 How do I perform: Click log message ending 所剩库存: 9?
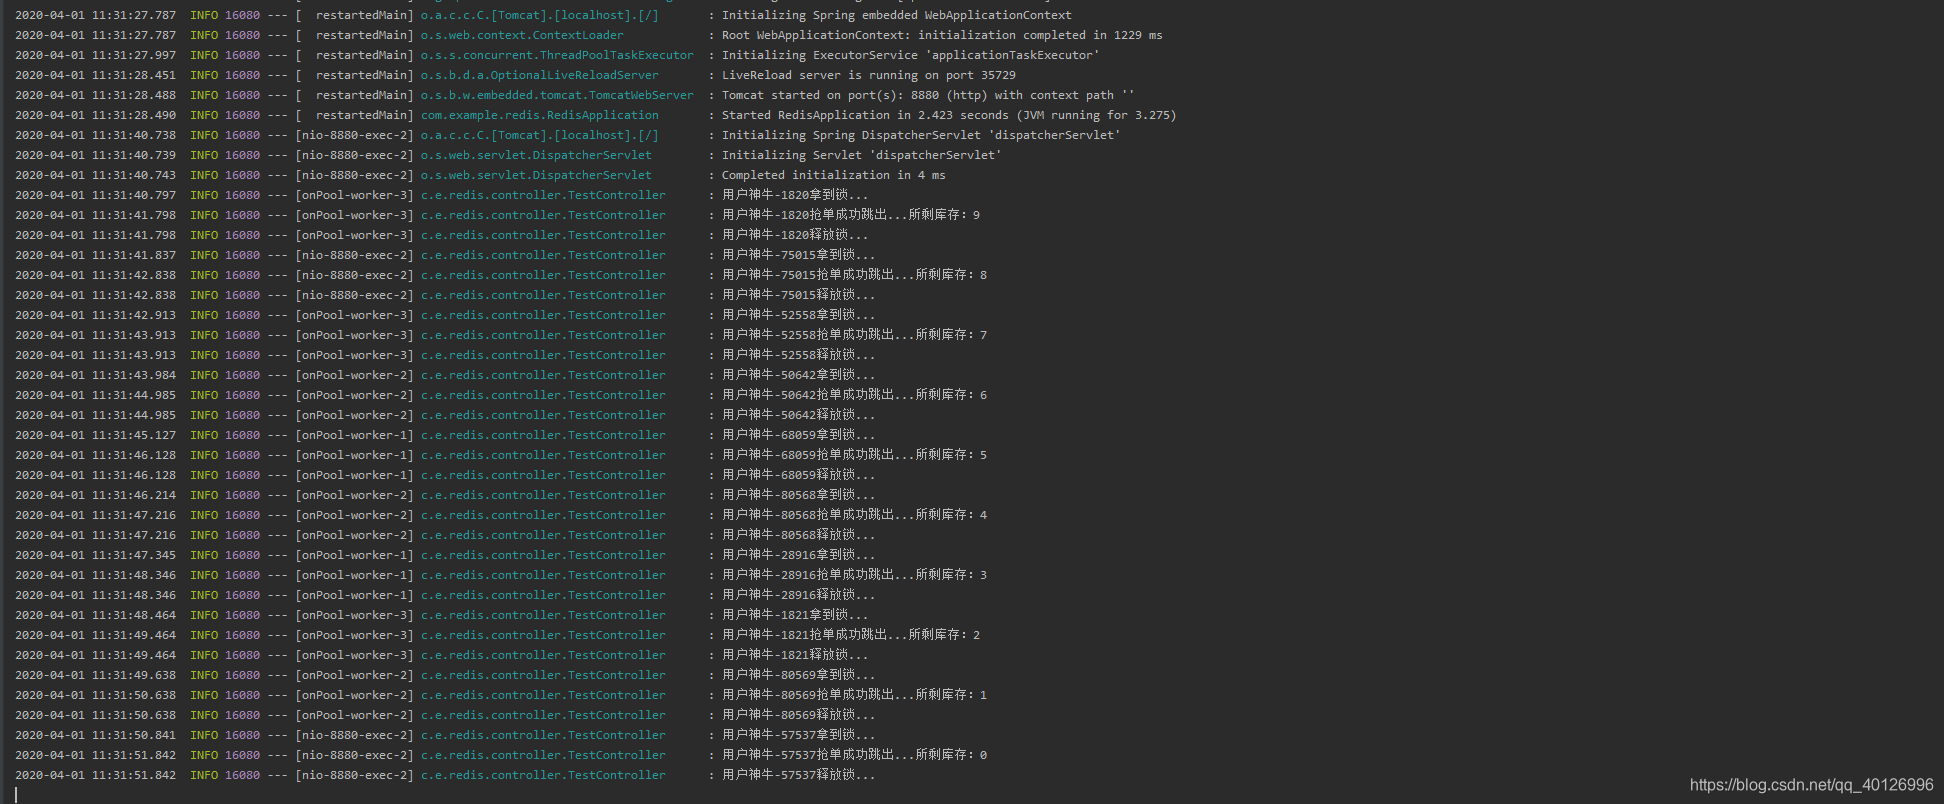point(851,215)
